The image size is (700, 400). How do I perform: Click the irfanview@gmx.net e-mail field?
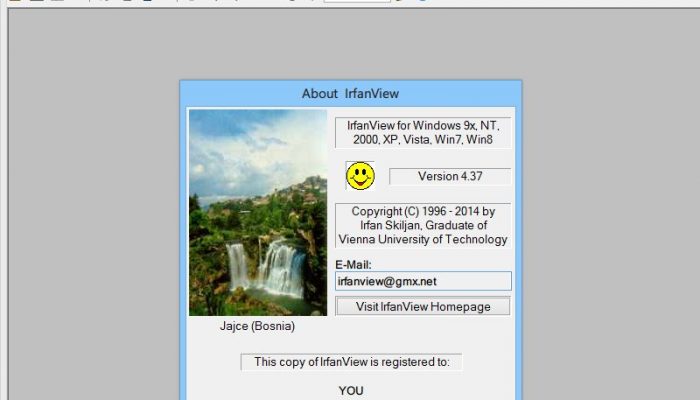[423, 281]
